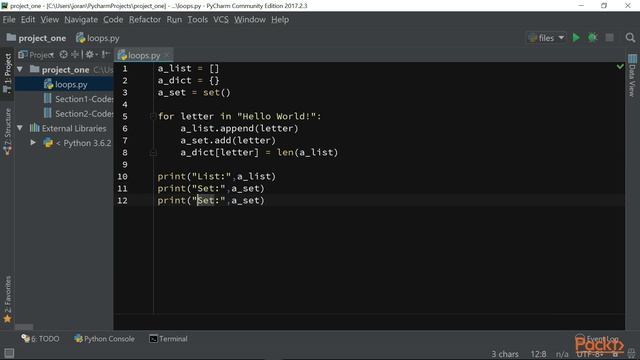Screen dimensions: 640x360
Task: Open the UTF-8 encoding selector
Action: [x=590, y=354]
